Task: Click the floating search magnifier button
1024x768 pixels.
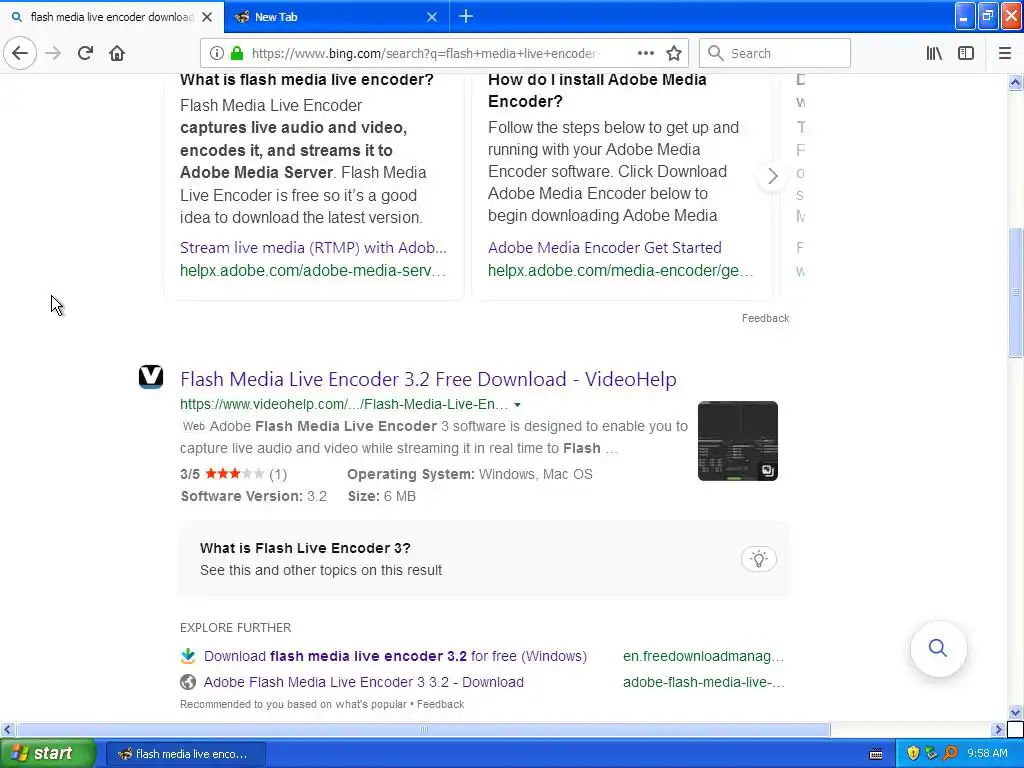Action: point(938,648)
